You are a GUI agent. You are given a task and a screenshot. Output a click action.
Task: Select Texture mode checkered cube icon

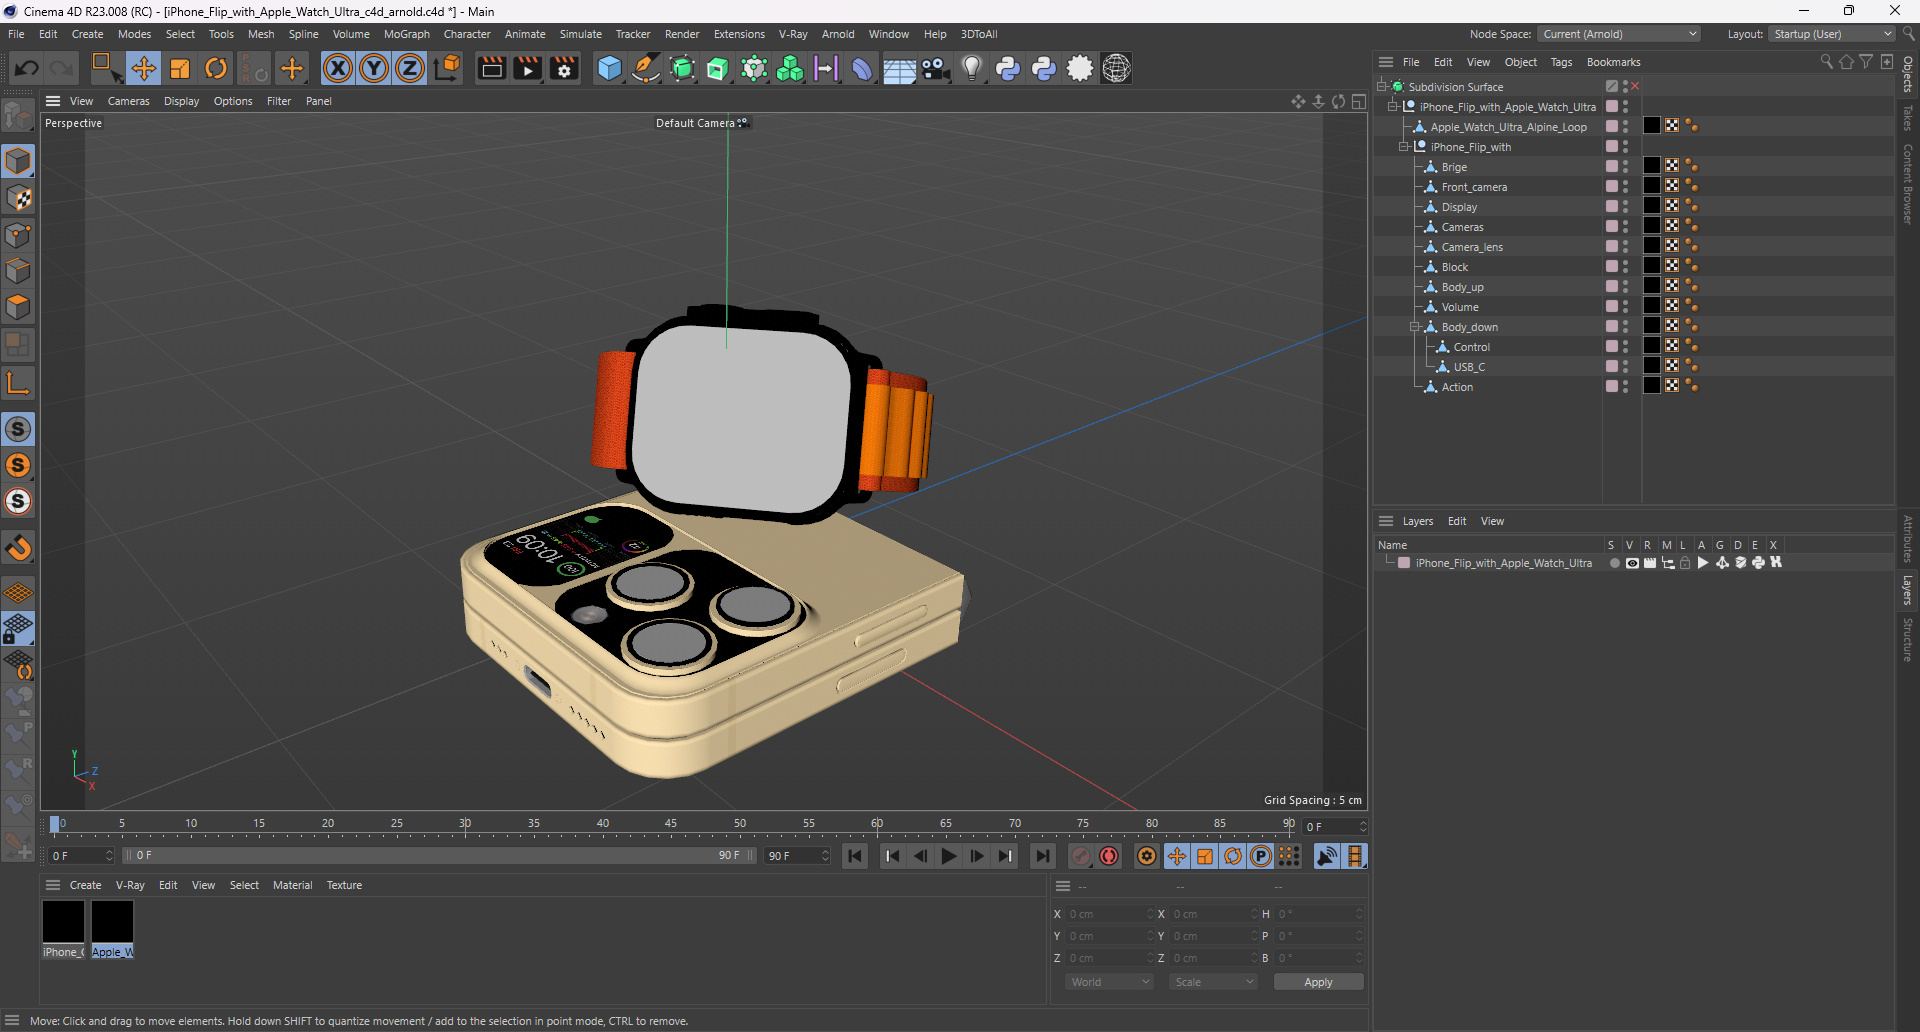[x=18, y=198]
